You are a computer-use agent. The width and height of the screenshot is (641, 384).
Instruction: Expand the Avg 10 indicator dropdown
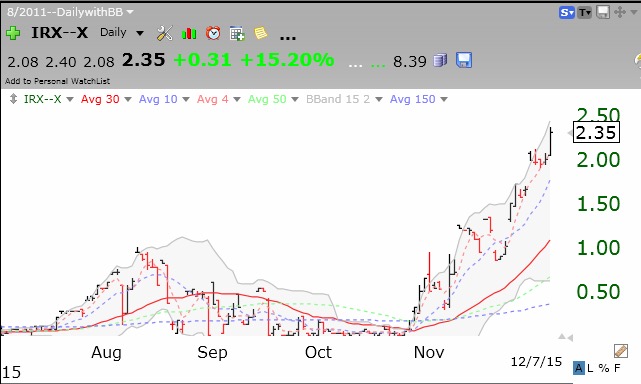[186, 99]
